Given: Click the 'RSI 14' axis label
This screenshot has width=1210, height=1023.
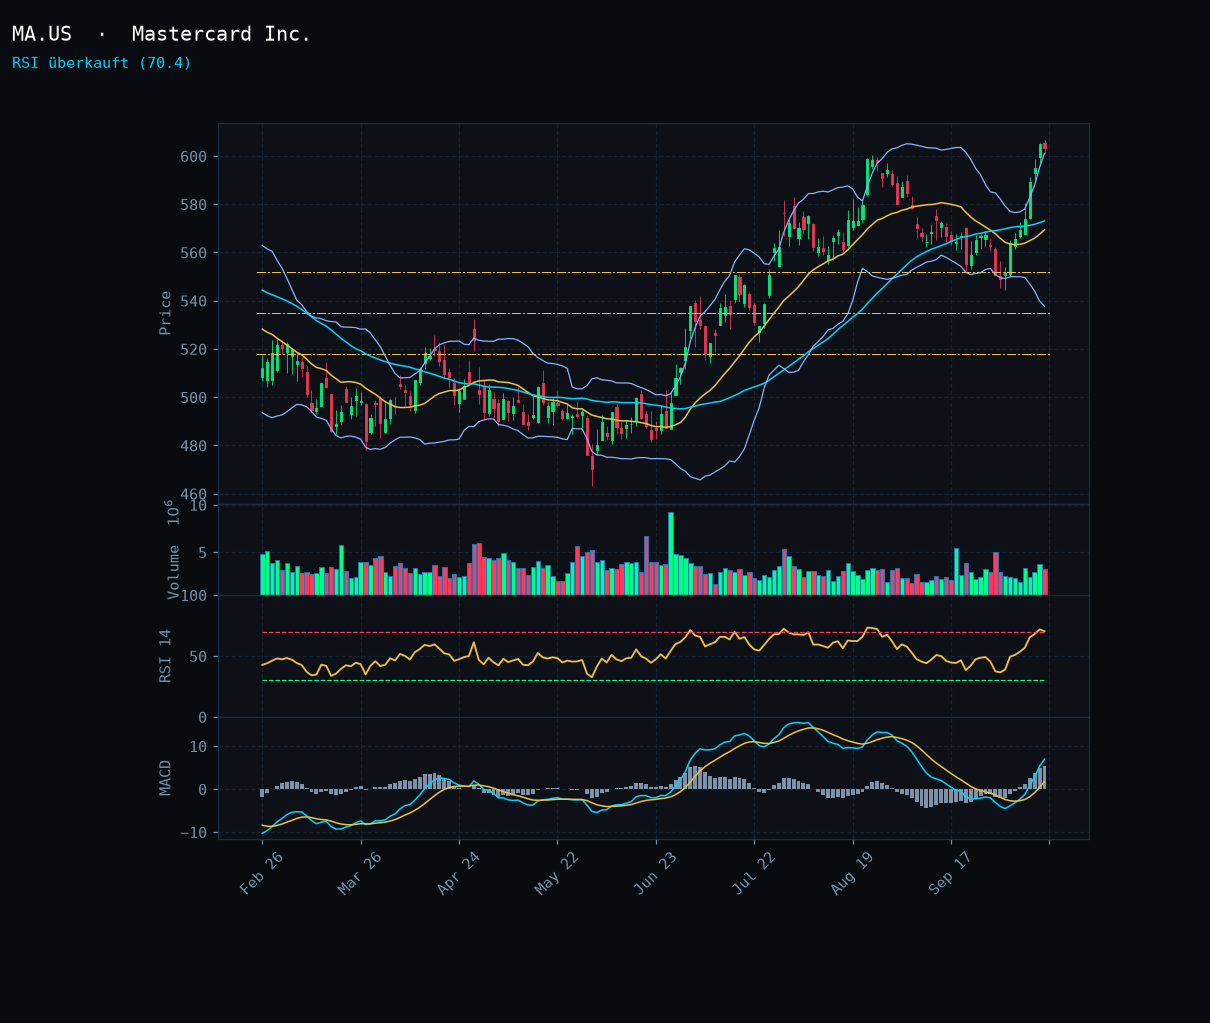Looking at the screenshot, I should coord(166,656).
